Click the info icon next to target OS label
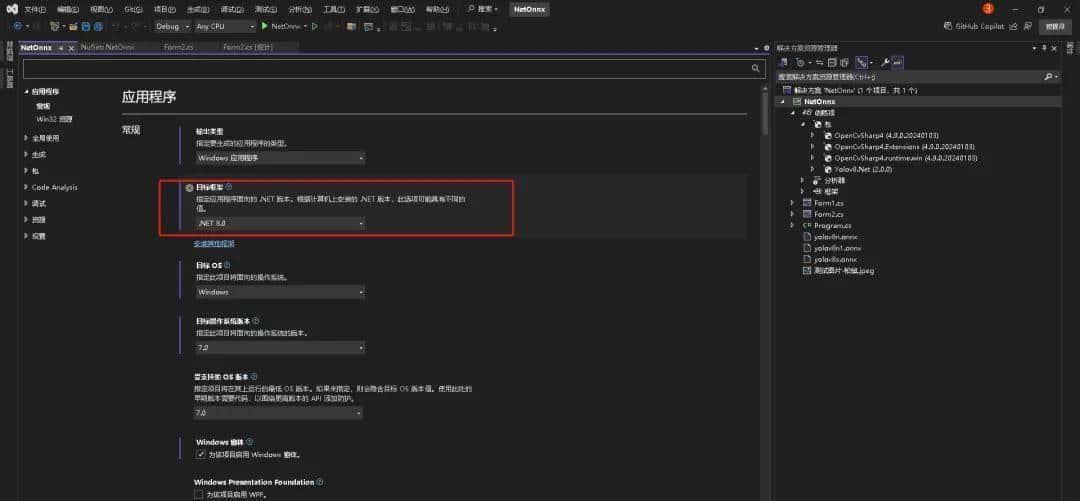The image size is (1080, 501). pyautogui.click(x=227, y=265)
